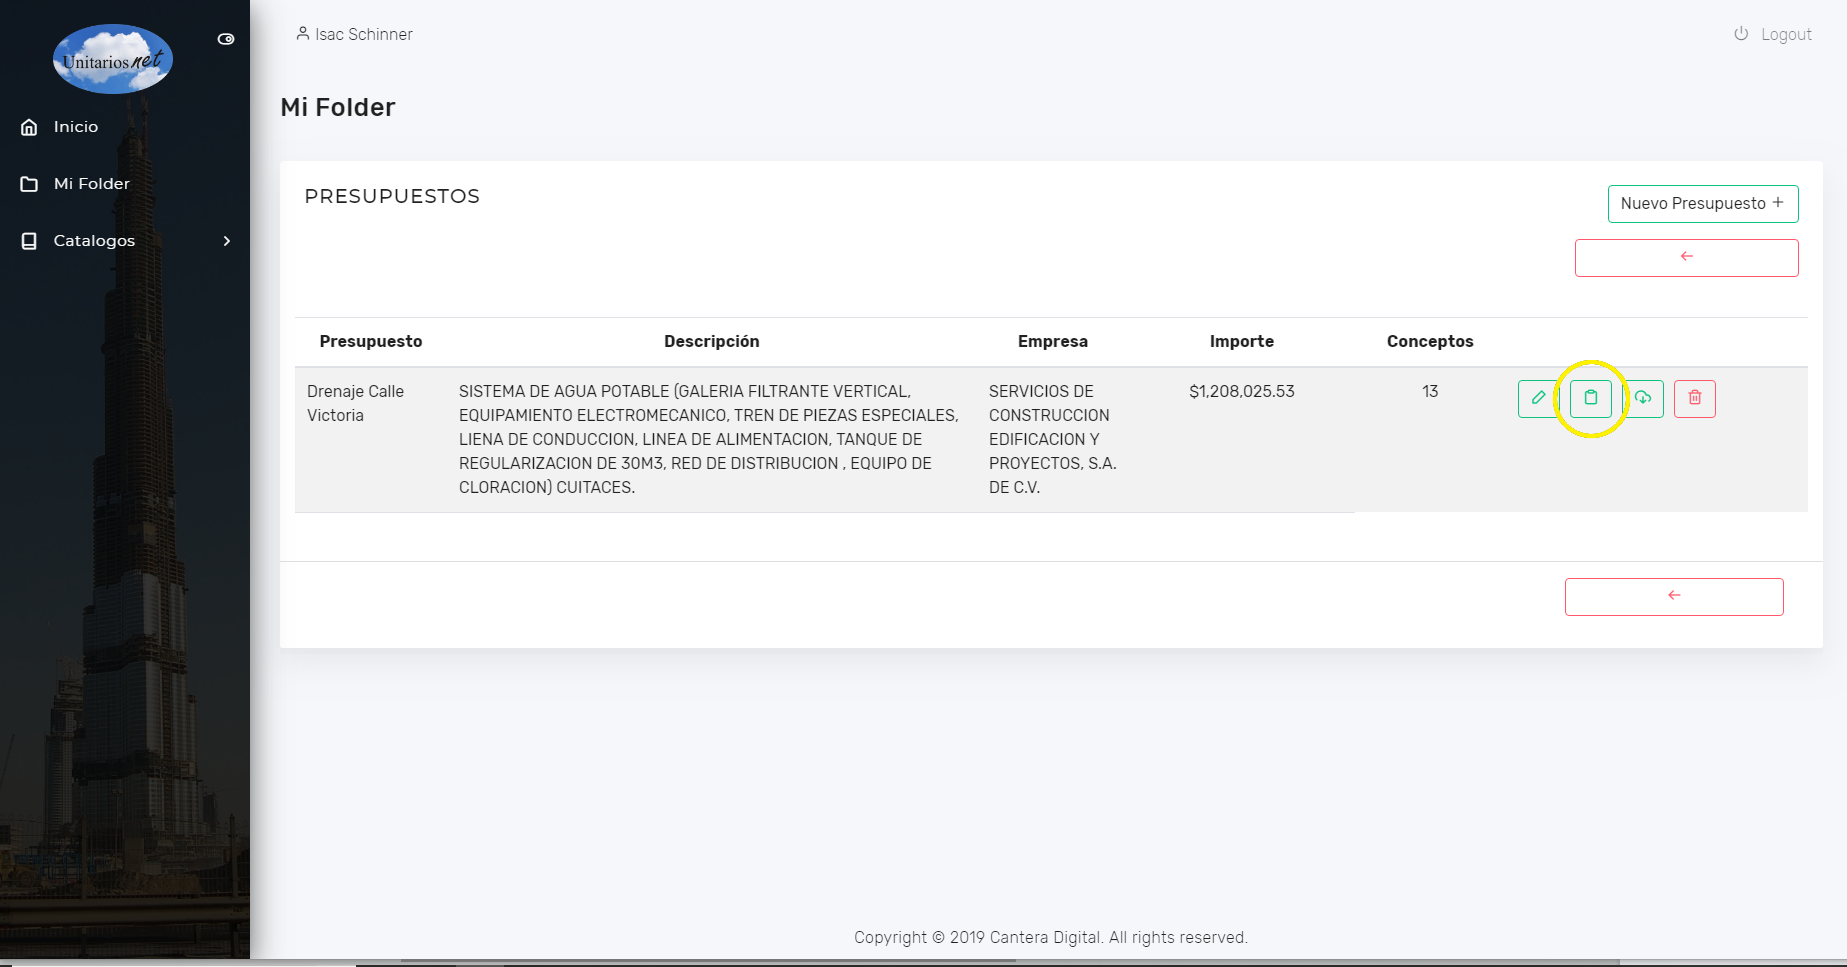Click Nuevo Presupuesto button
The width and height of the screenshot is (1847, 967).
coord(1703,204)
